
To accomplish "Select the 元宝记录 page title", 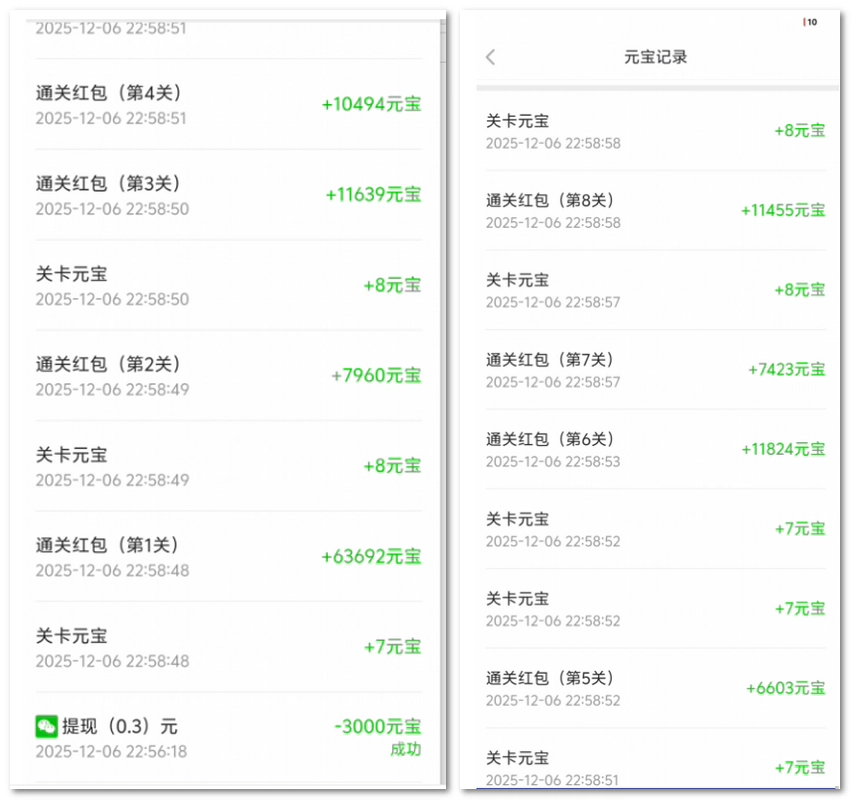I will click(x=655, y=57).
